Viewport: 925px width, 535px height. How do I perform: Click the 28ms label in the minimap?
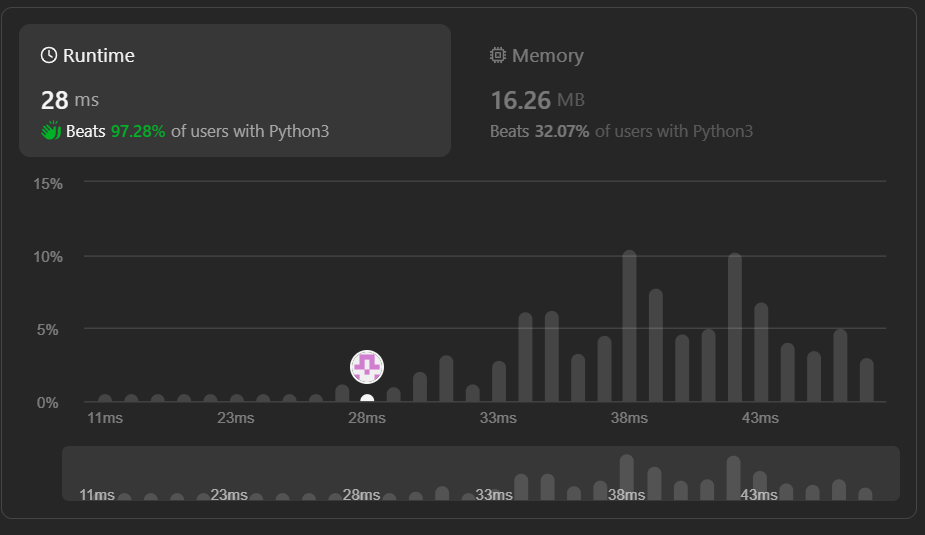point(361,494)
